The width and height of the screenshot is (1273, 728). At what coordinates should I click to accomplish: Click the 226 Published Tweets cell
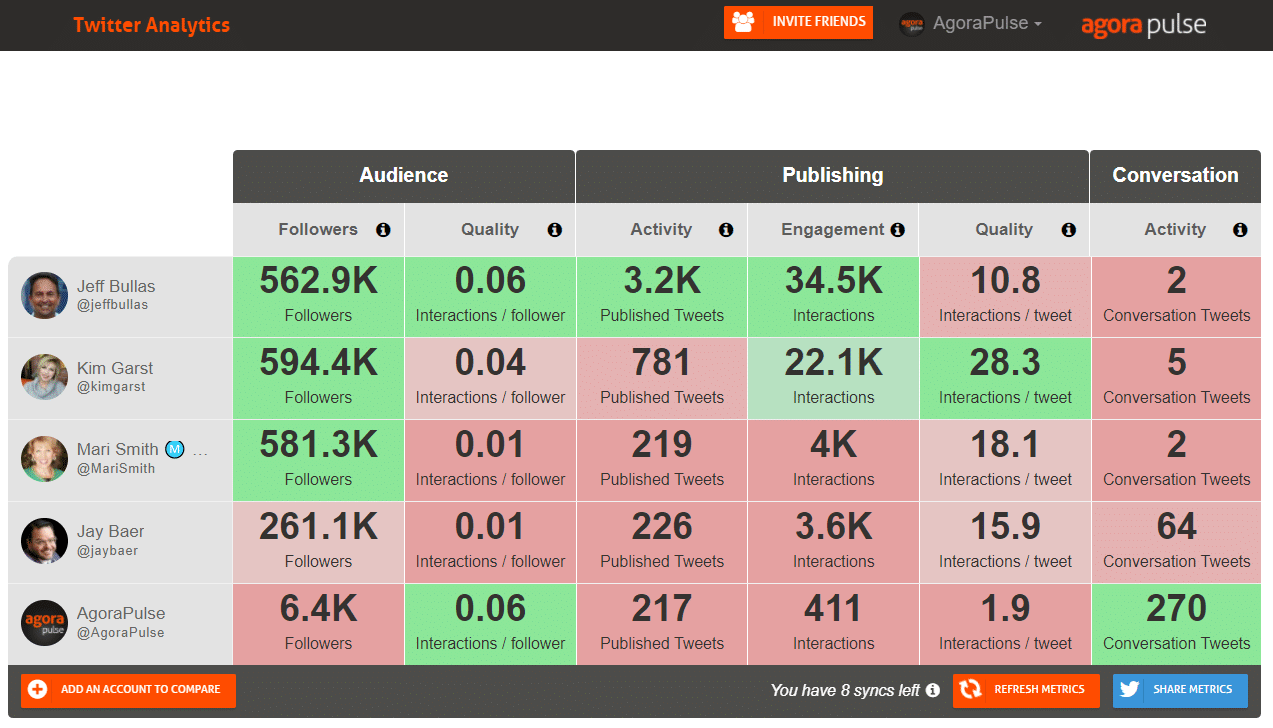(x=662, y=543)
